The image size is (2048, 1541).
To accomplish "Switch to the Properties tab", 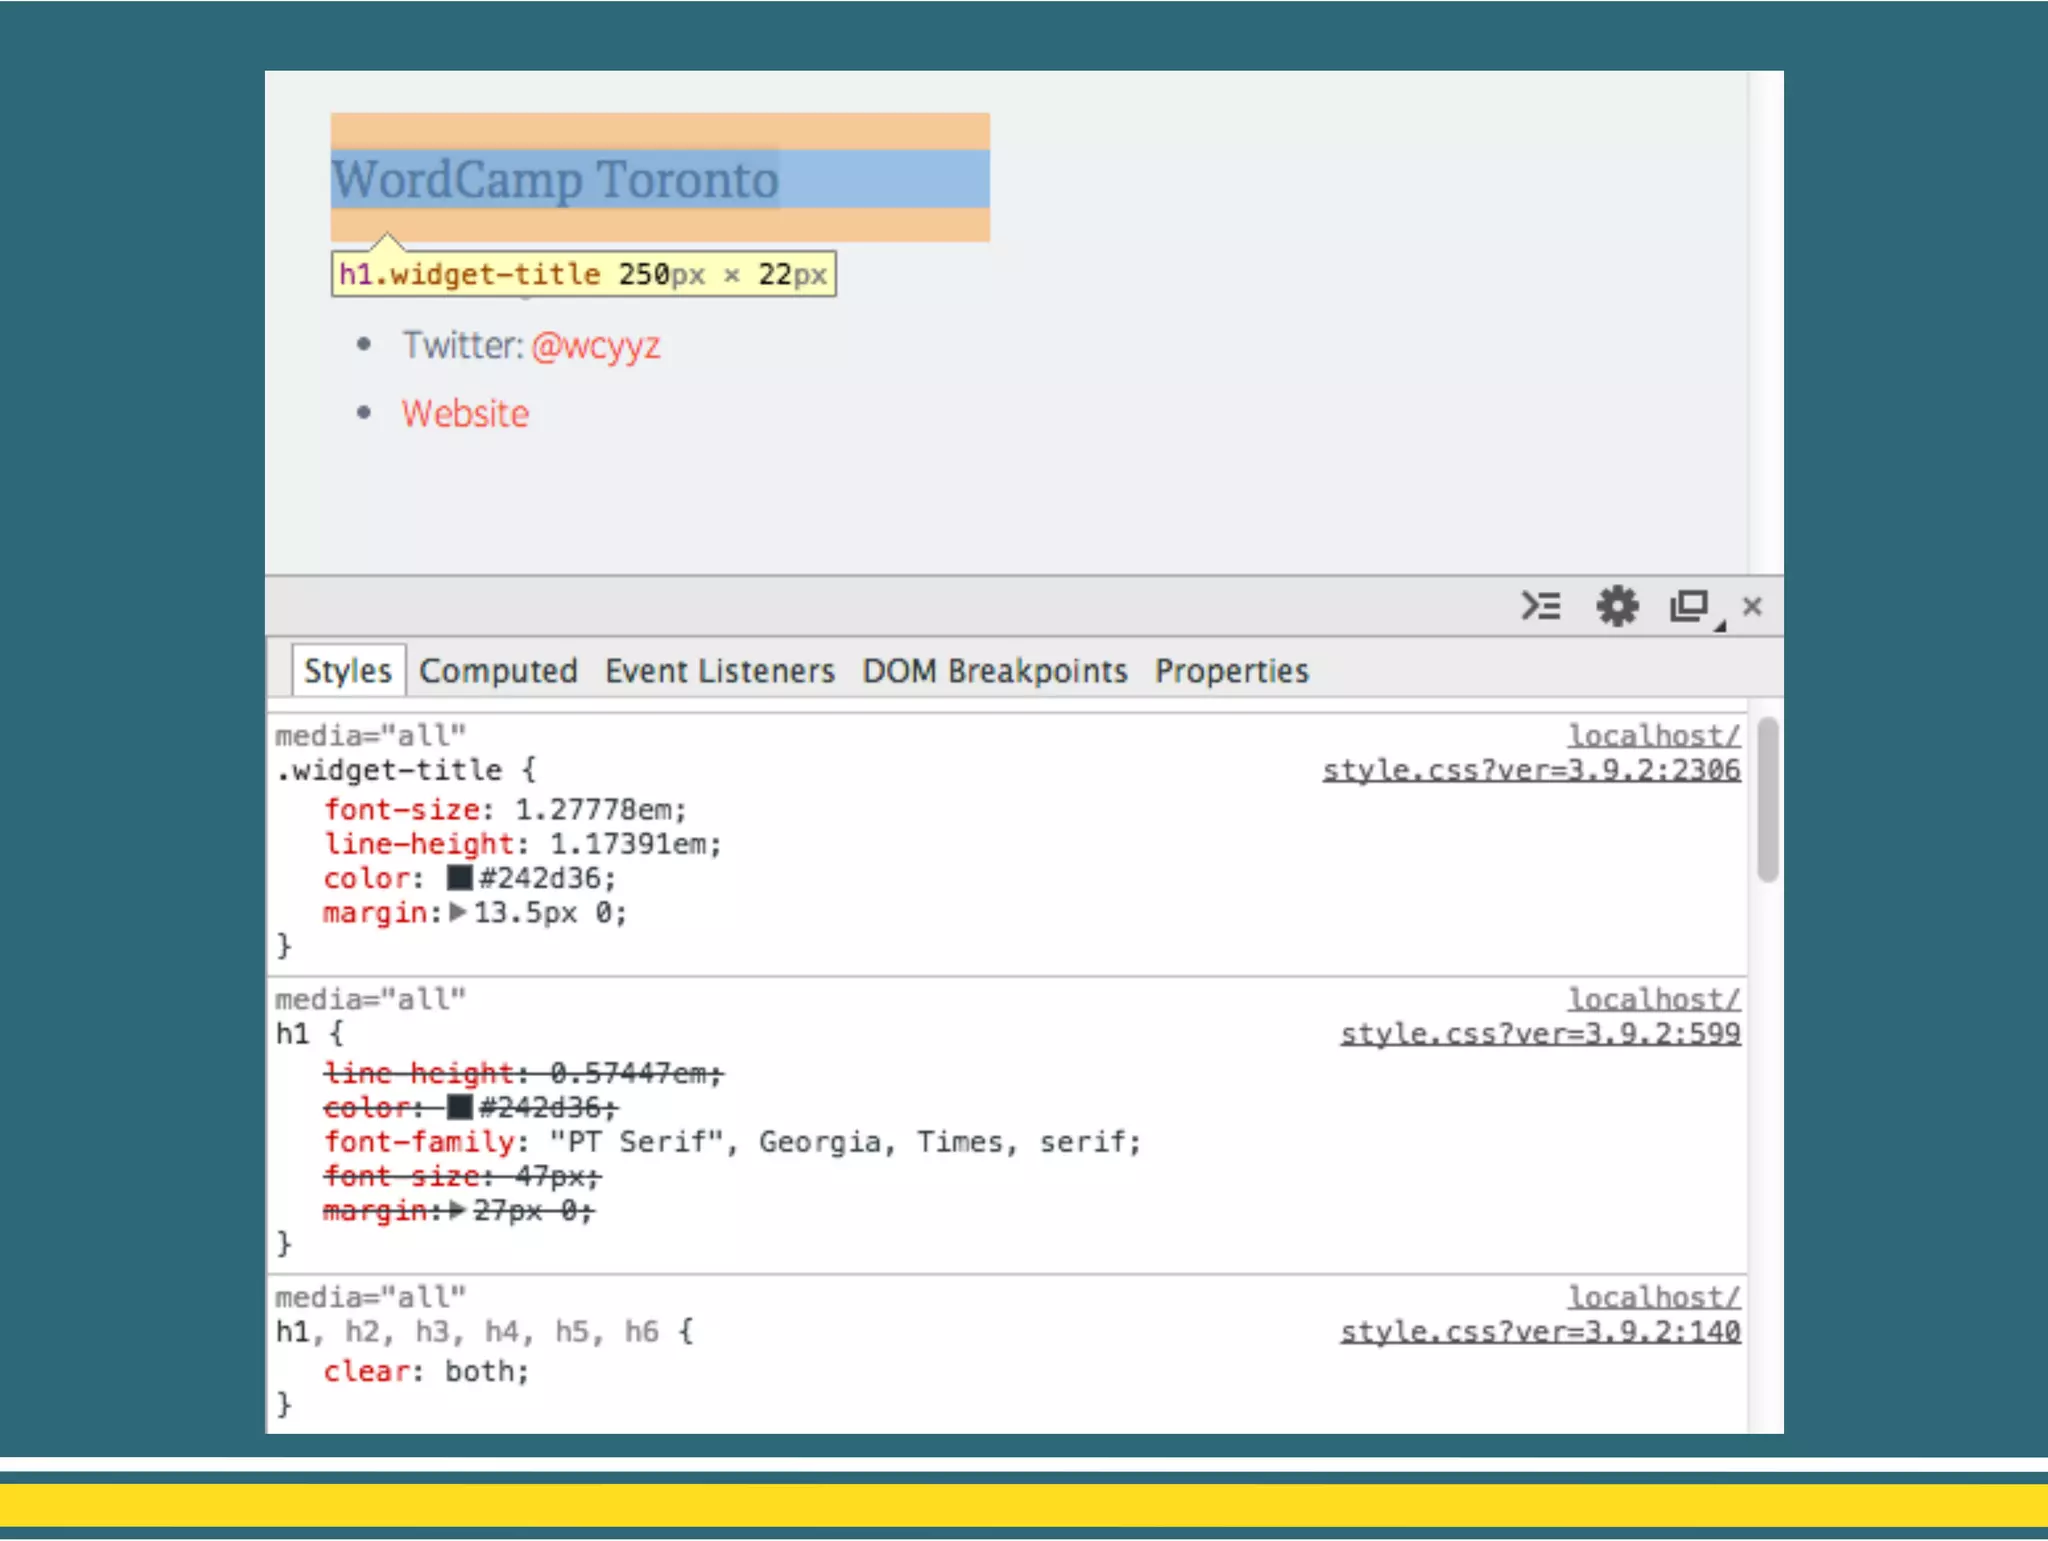I will click(1232, 671).
